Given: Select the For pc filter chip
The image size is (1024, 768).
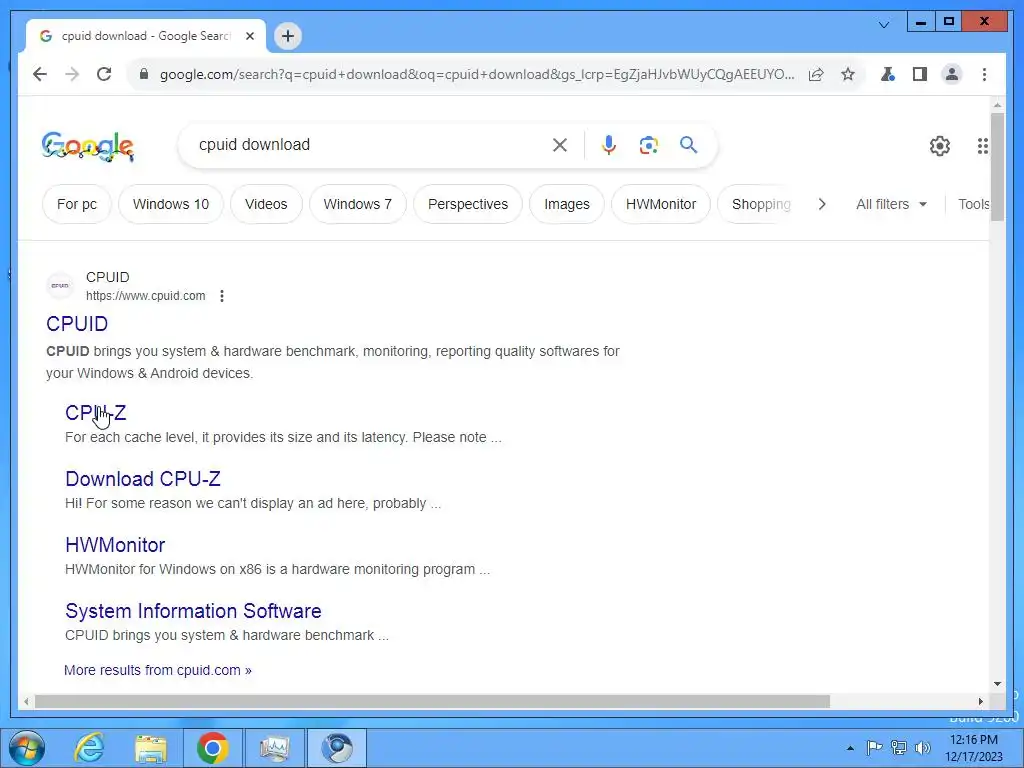Looking at the screenshot, I should 77,204.
